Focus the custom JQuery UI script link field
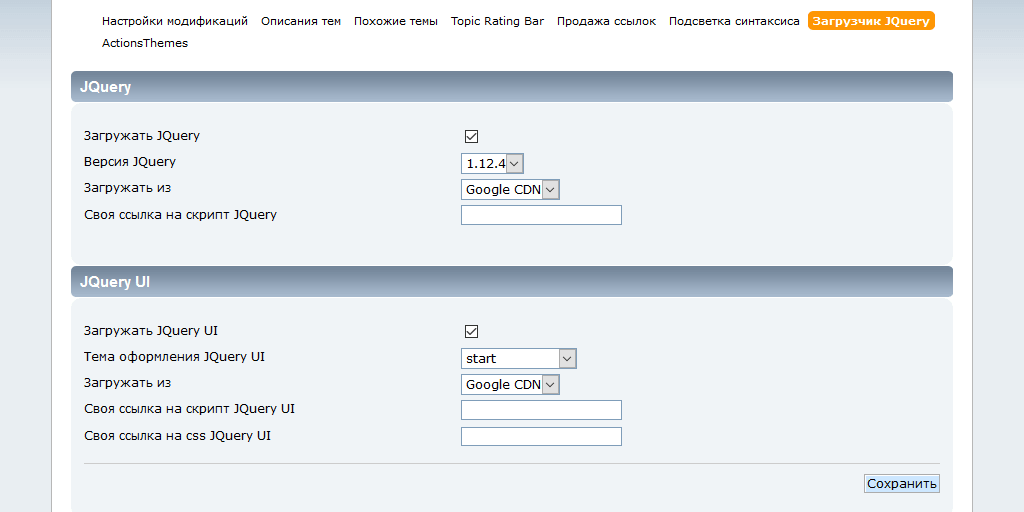Screen dimensions: 1024x512 [541, 410]
